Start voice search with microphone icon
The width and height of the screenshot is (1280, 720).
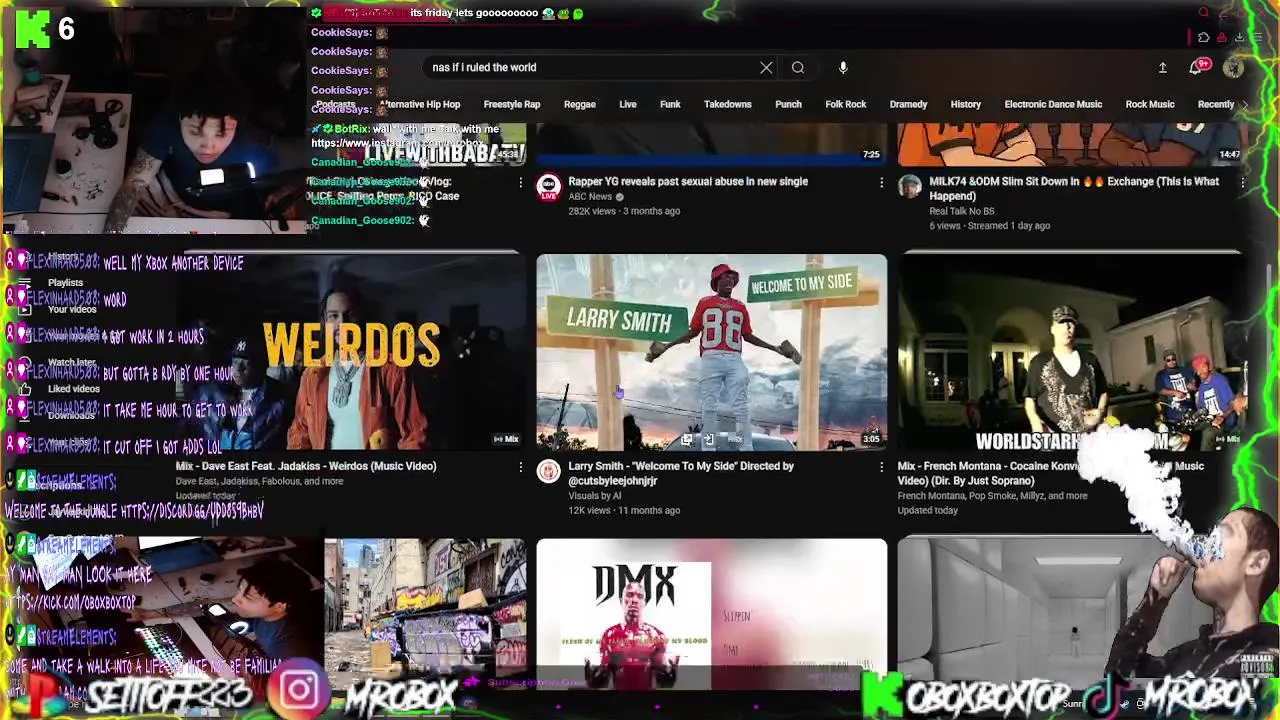(843, 68)
